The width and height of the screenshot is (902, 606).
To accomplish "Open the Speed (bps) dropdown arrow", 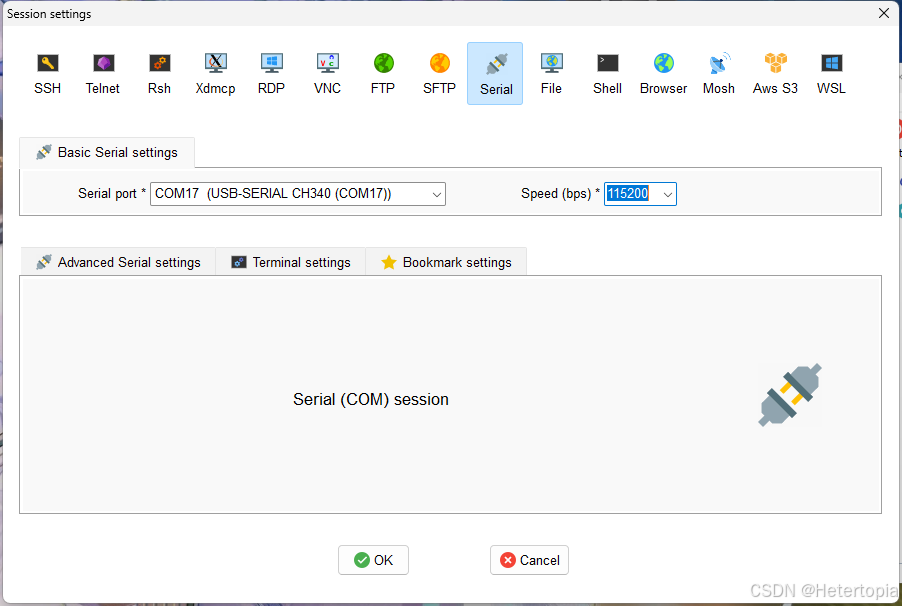I will [668, 195].
